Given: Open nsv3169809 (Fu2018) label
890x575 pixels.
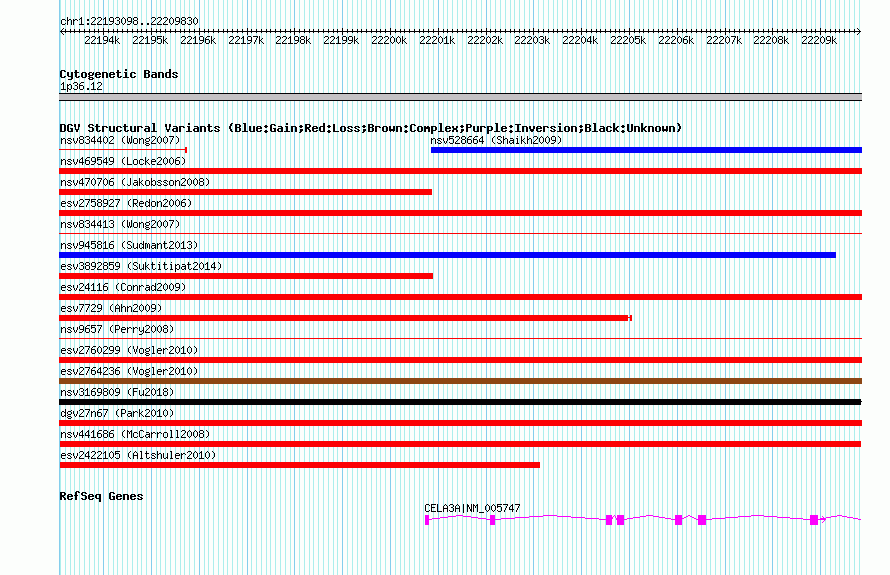Looking at the screenshot, I should [x=117, y=392].
